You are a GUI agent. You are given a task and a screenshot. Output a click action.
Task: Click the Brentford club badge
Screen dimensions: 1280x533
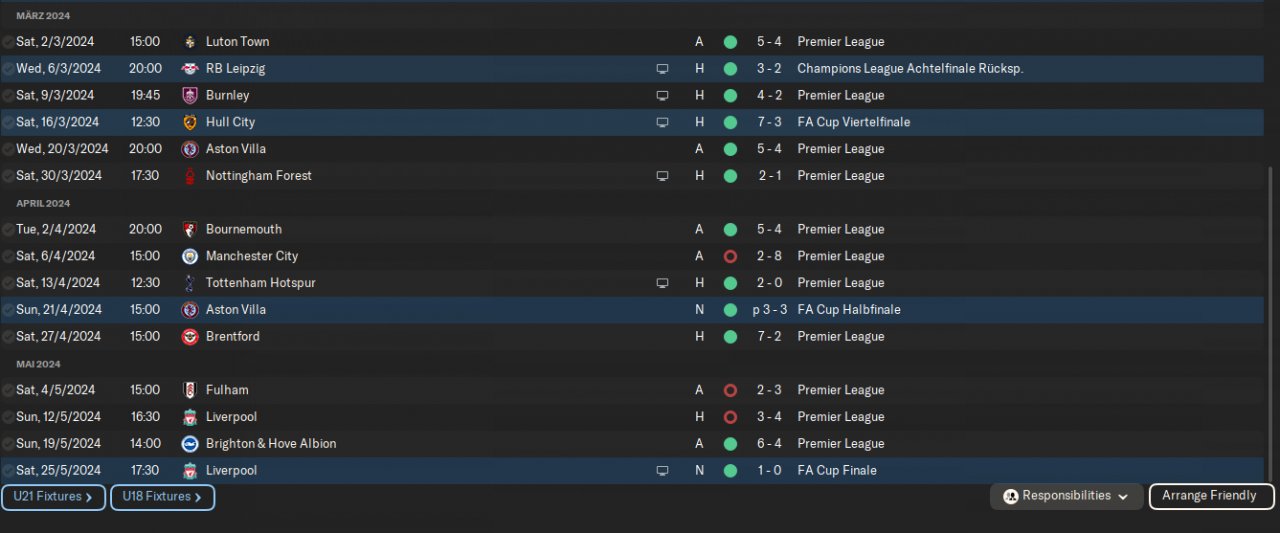pos(190,337)
